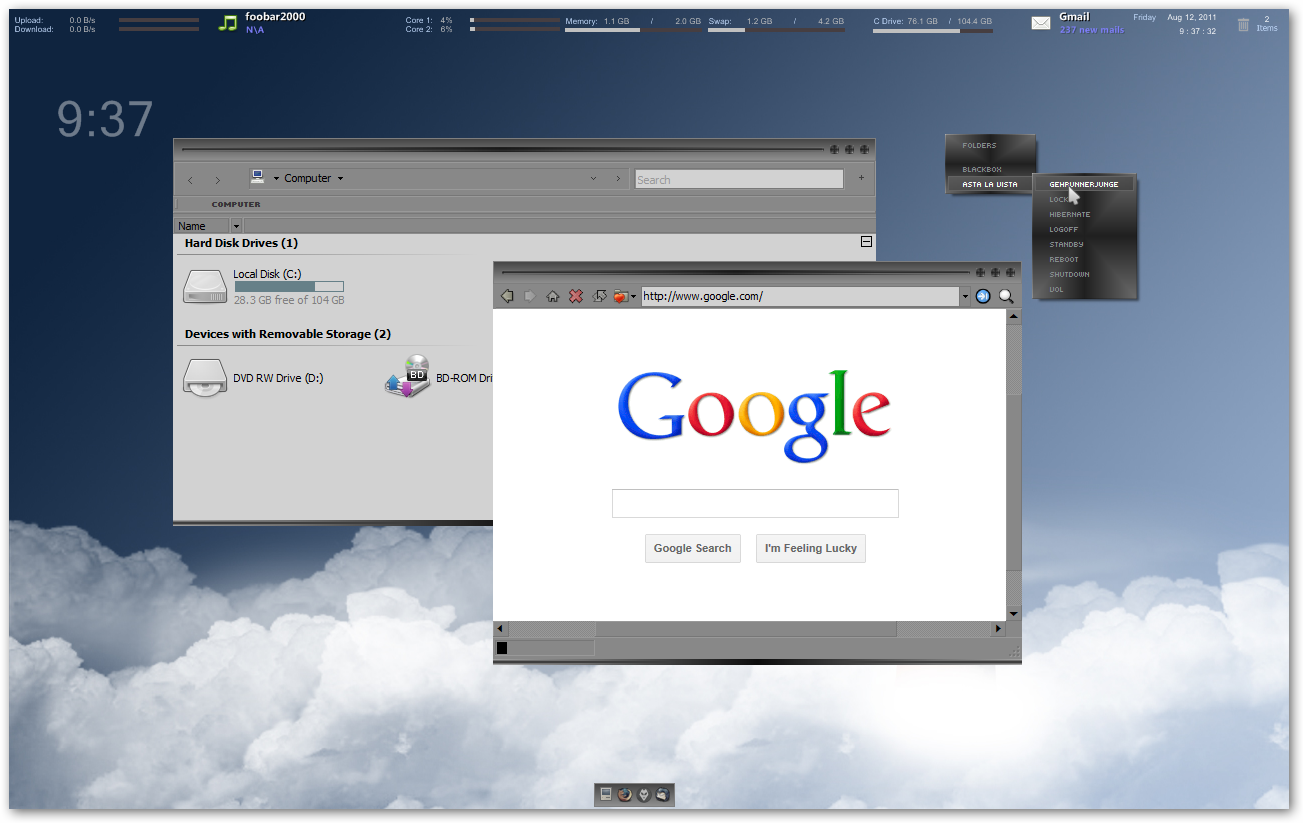Viewport: 1303px width, 823px height.
Task: Reload the page with the refresh icon
Action: [x=599, y=296]
